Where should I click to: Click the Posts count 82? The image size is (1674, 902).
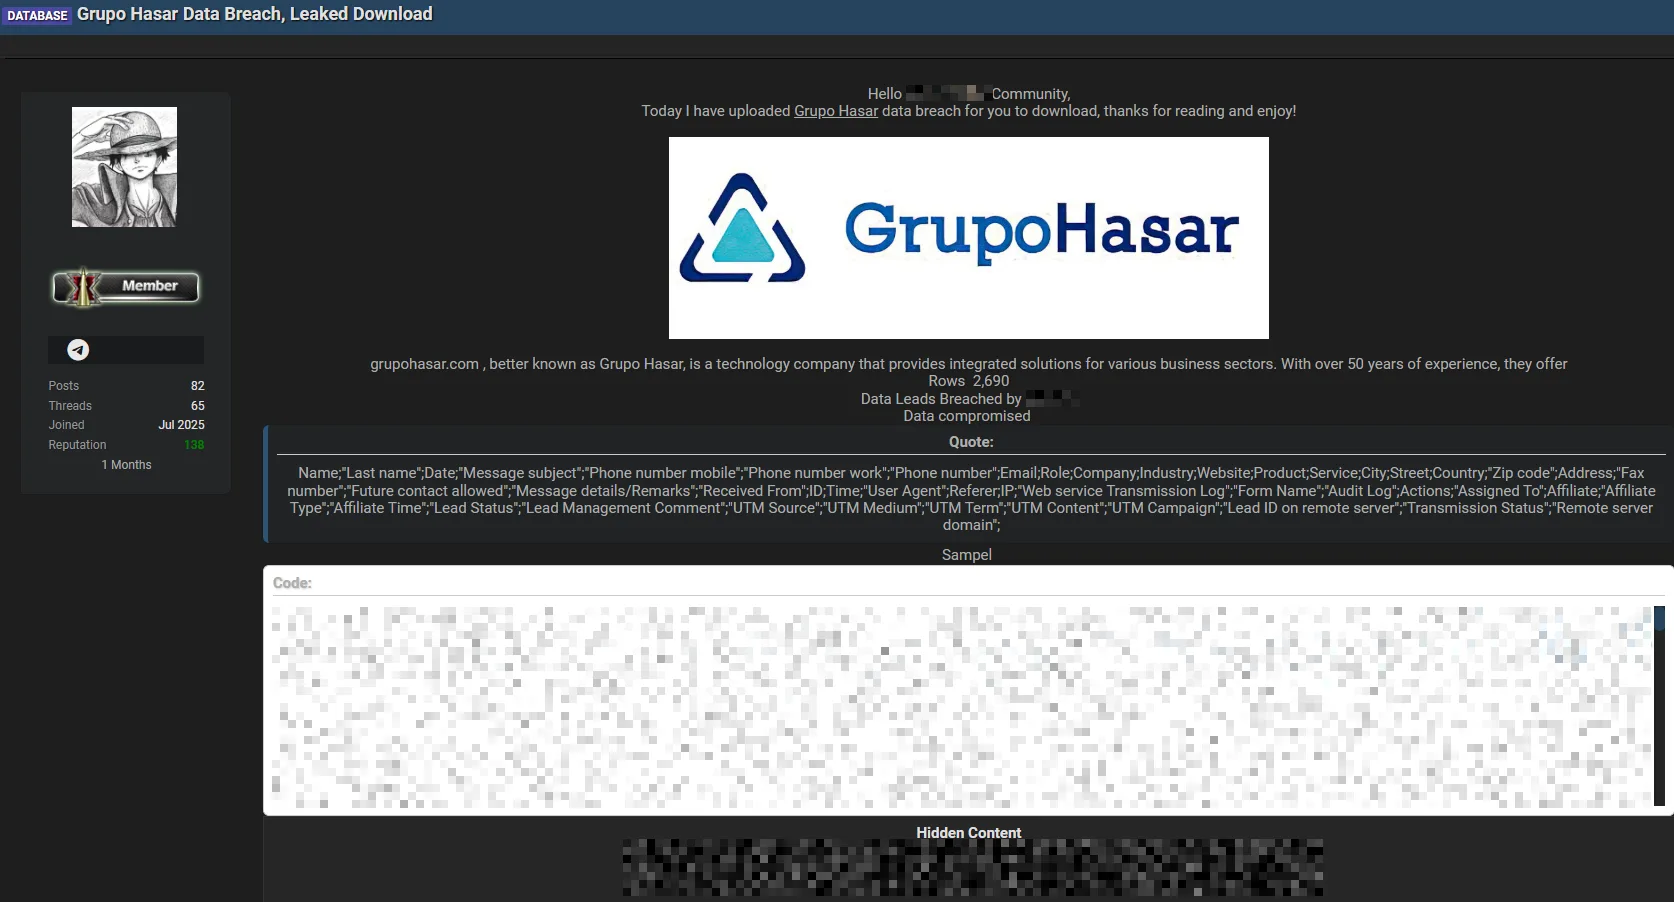point(197,386)
